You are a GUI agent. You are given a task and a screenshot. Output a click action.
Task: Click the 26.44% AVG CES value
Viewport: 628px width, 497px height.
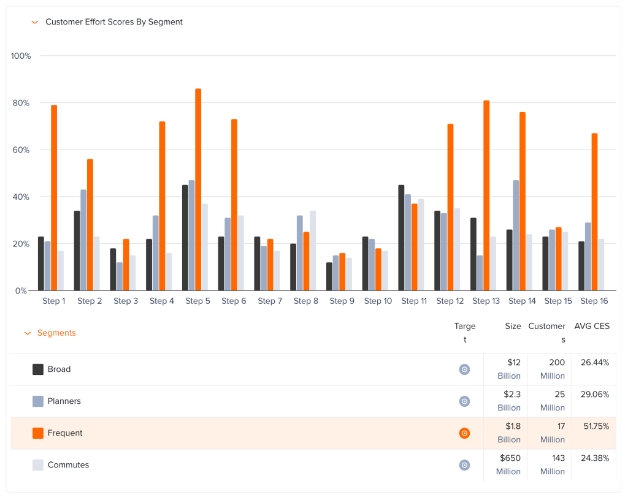pyautogui.click(x=595, y=362)
